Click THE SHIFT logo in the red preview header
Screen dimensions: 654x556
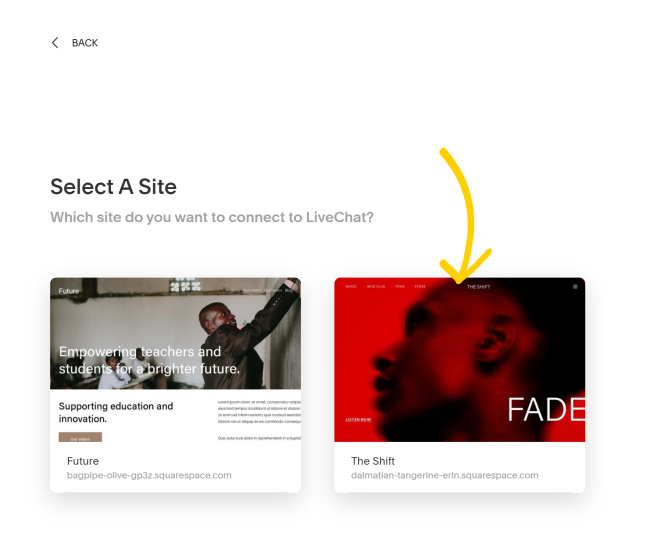(x=478, y=287)
